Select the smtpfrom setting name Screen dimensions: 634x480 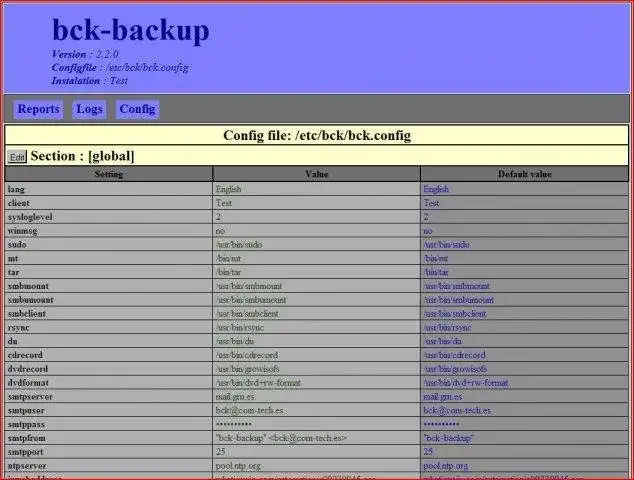coord(27,438)
